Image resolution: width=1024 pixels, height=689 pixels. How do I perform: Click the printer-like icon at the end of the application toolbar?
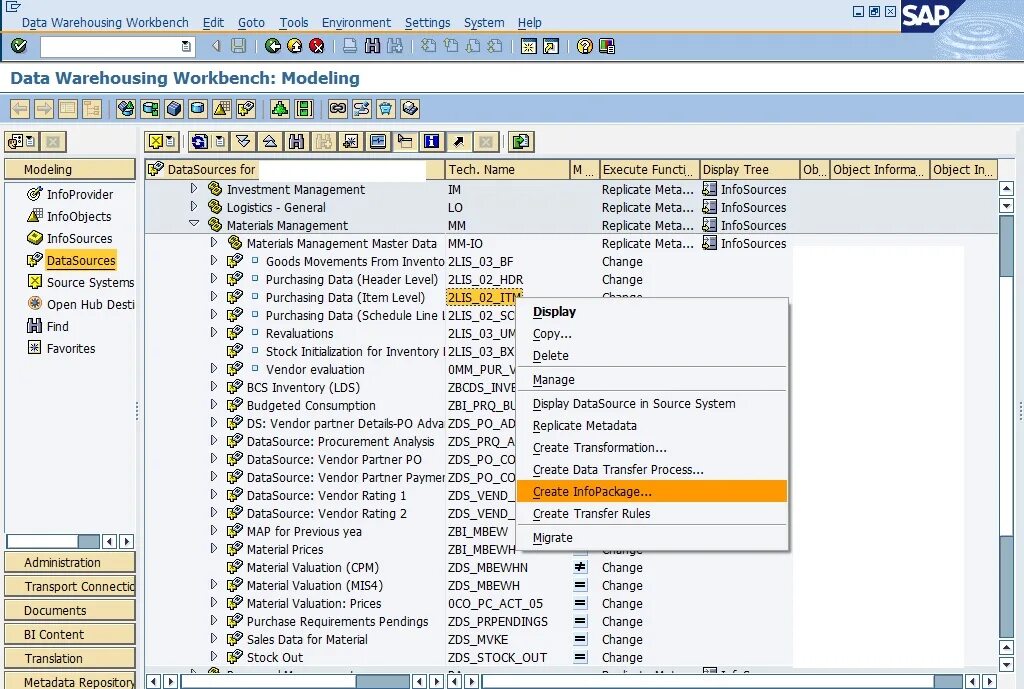pyautogui.click(x=410, y=108)
